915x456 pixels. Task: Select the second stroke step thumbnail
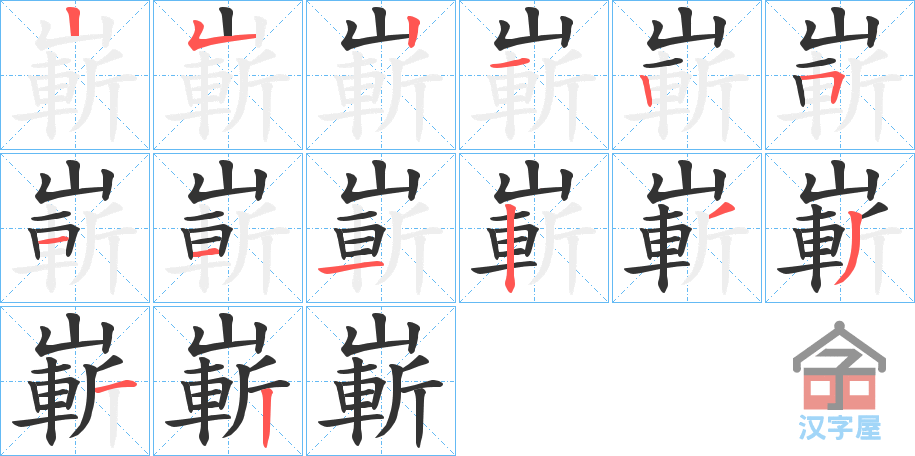tap(228, 75)
